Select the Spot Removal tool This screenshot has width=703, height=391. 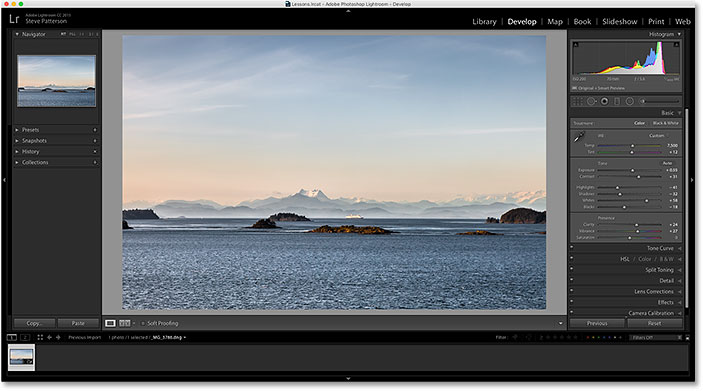pos(591,101)
